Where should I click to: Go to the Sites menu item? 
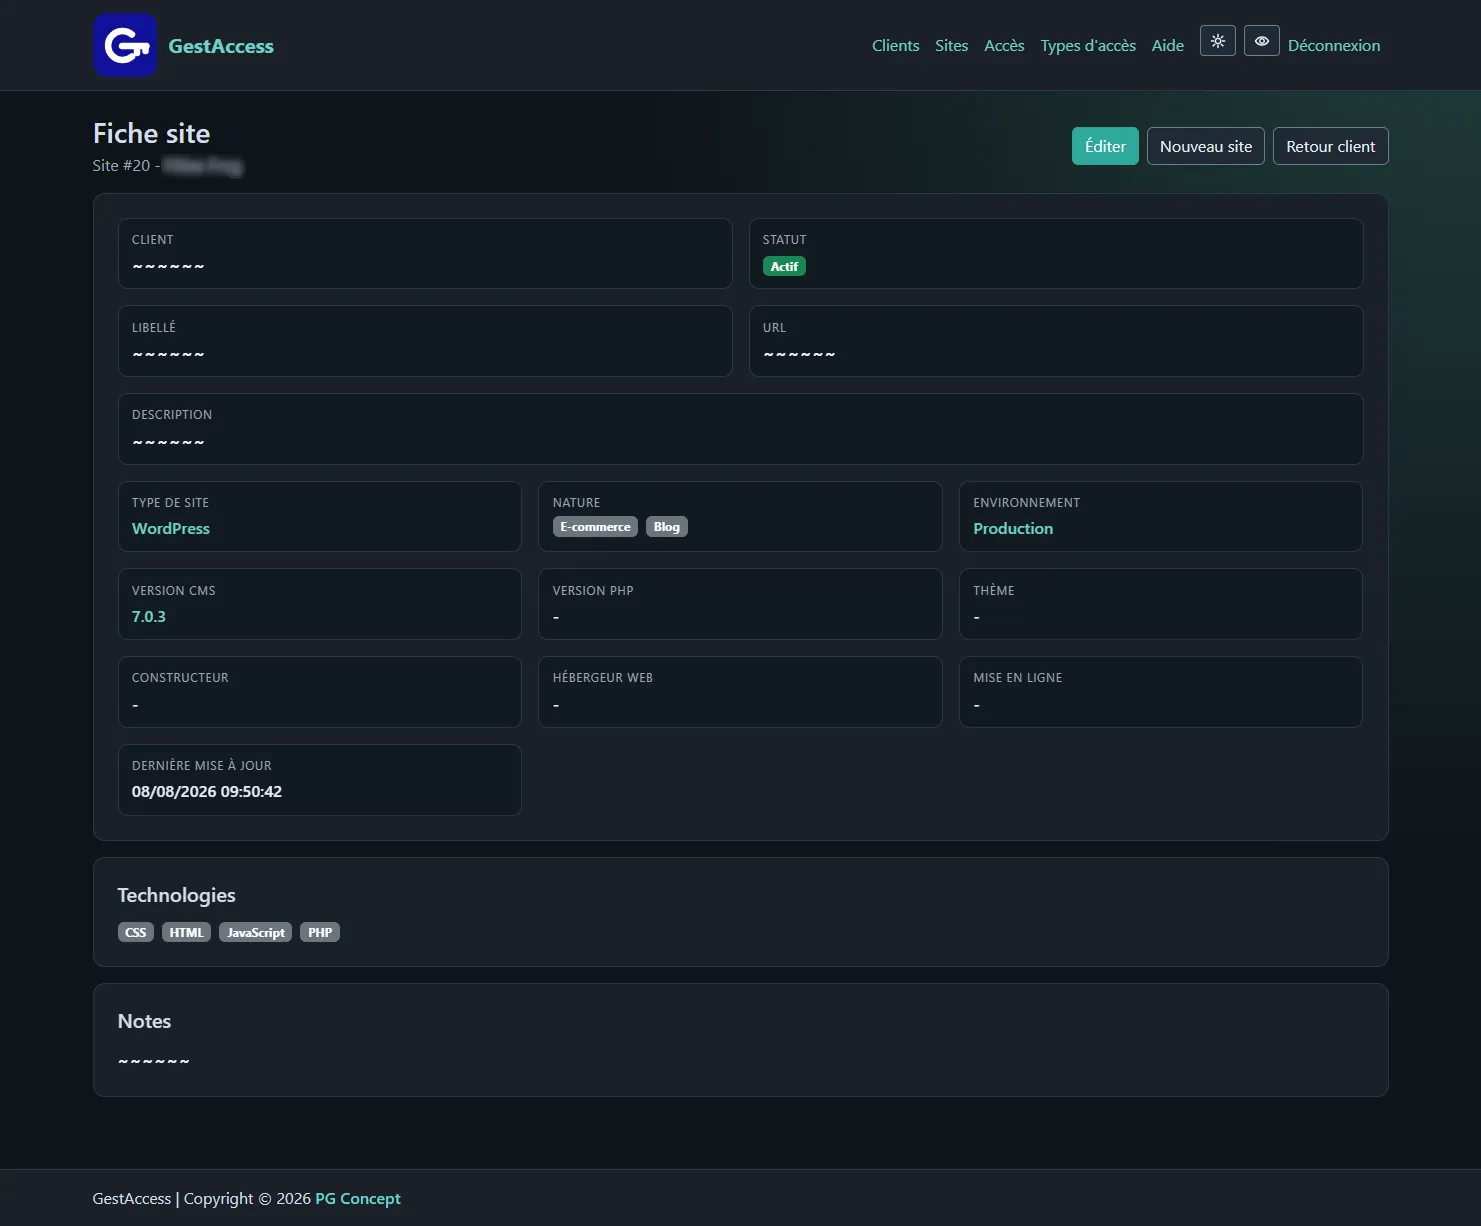[x=951, y=45]
